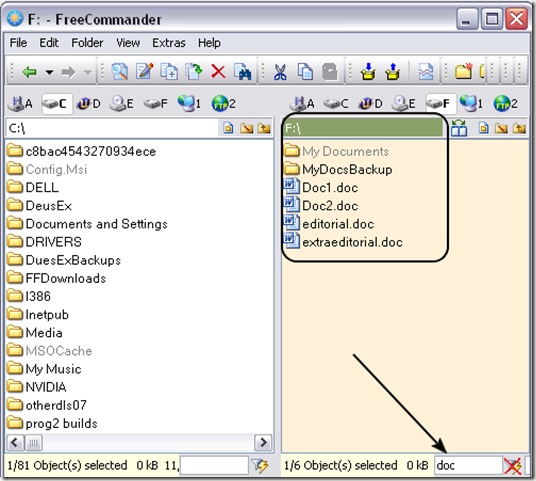
Task: Go back with the green arrow
Action: coord(29,72)
